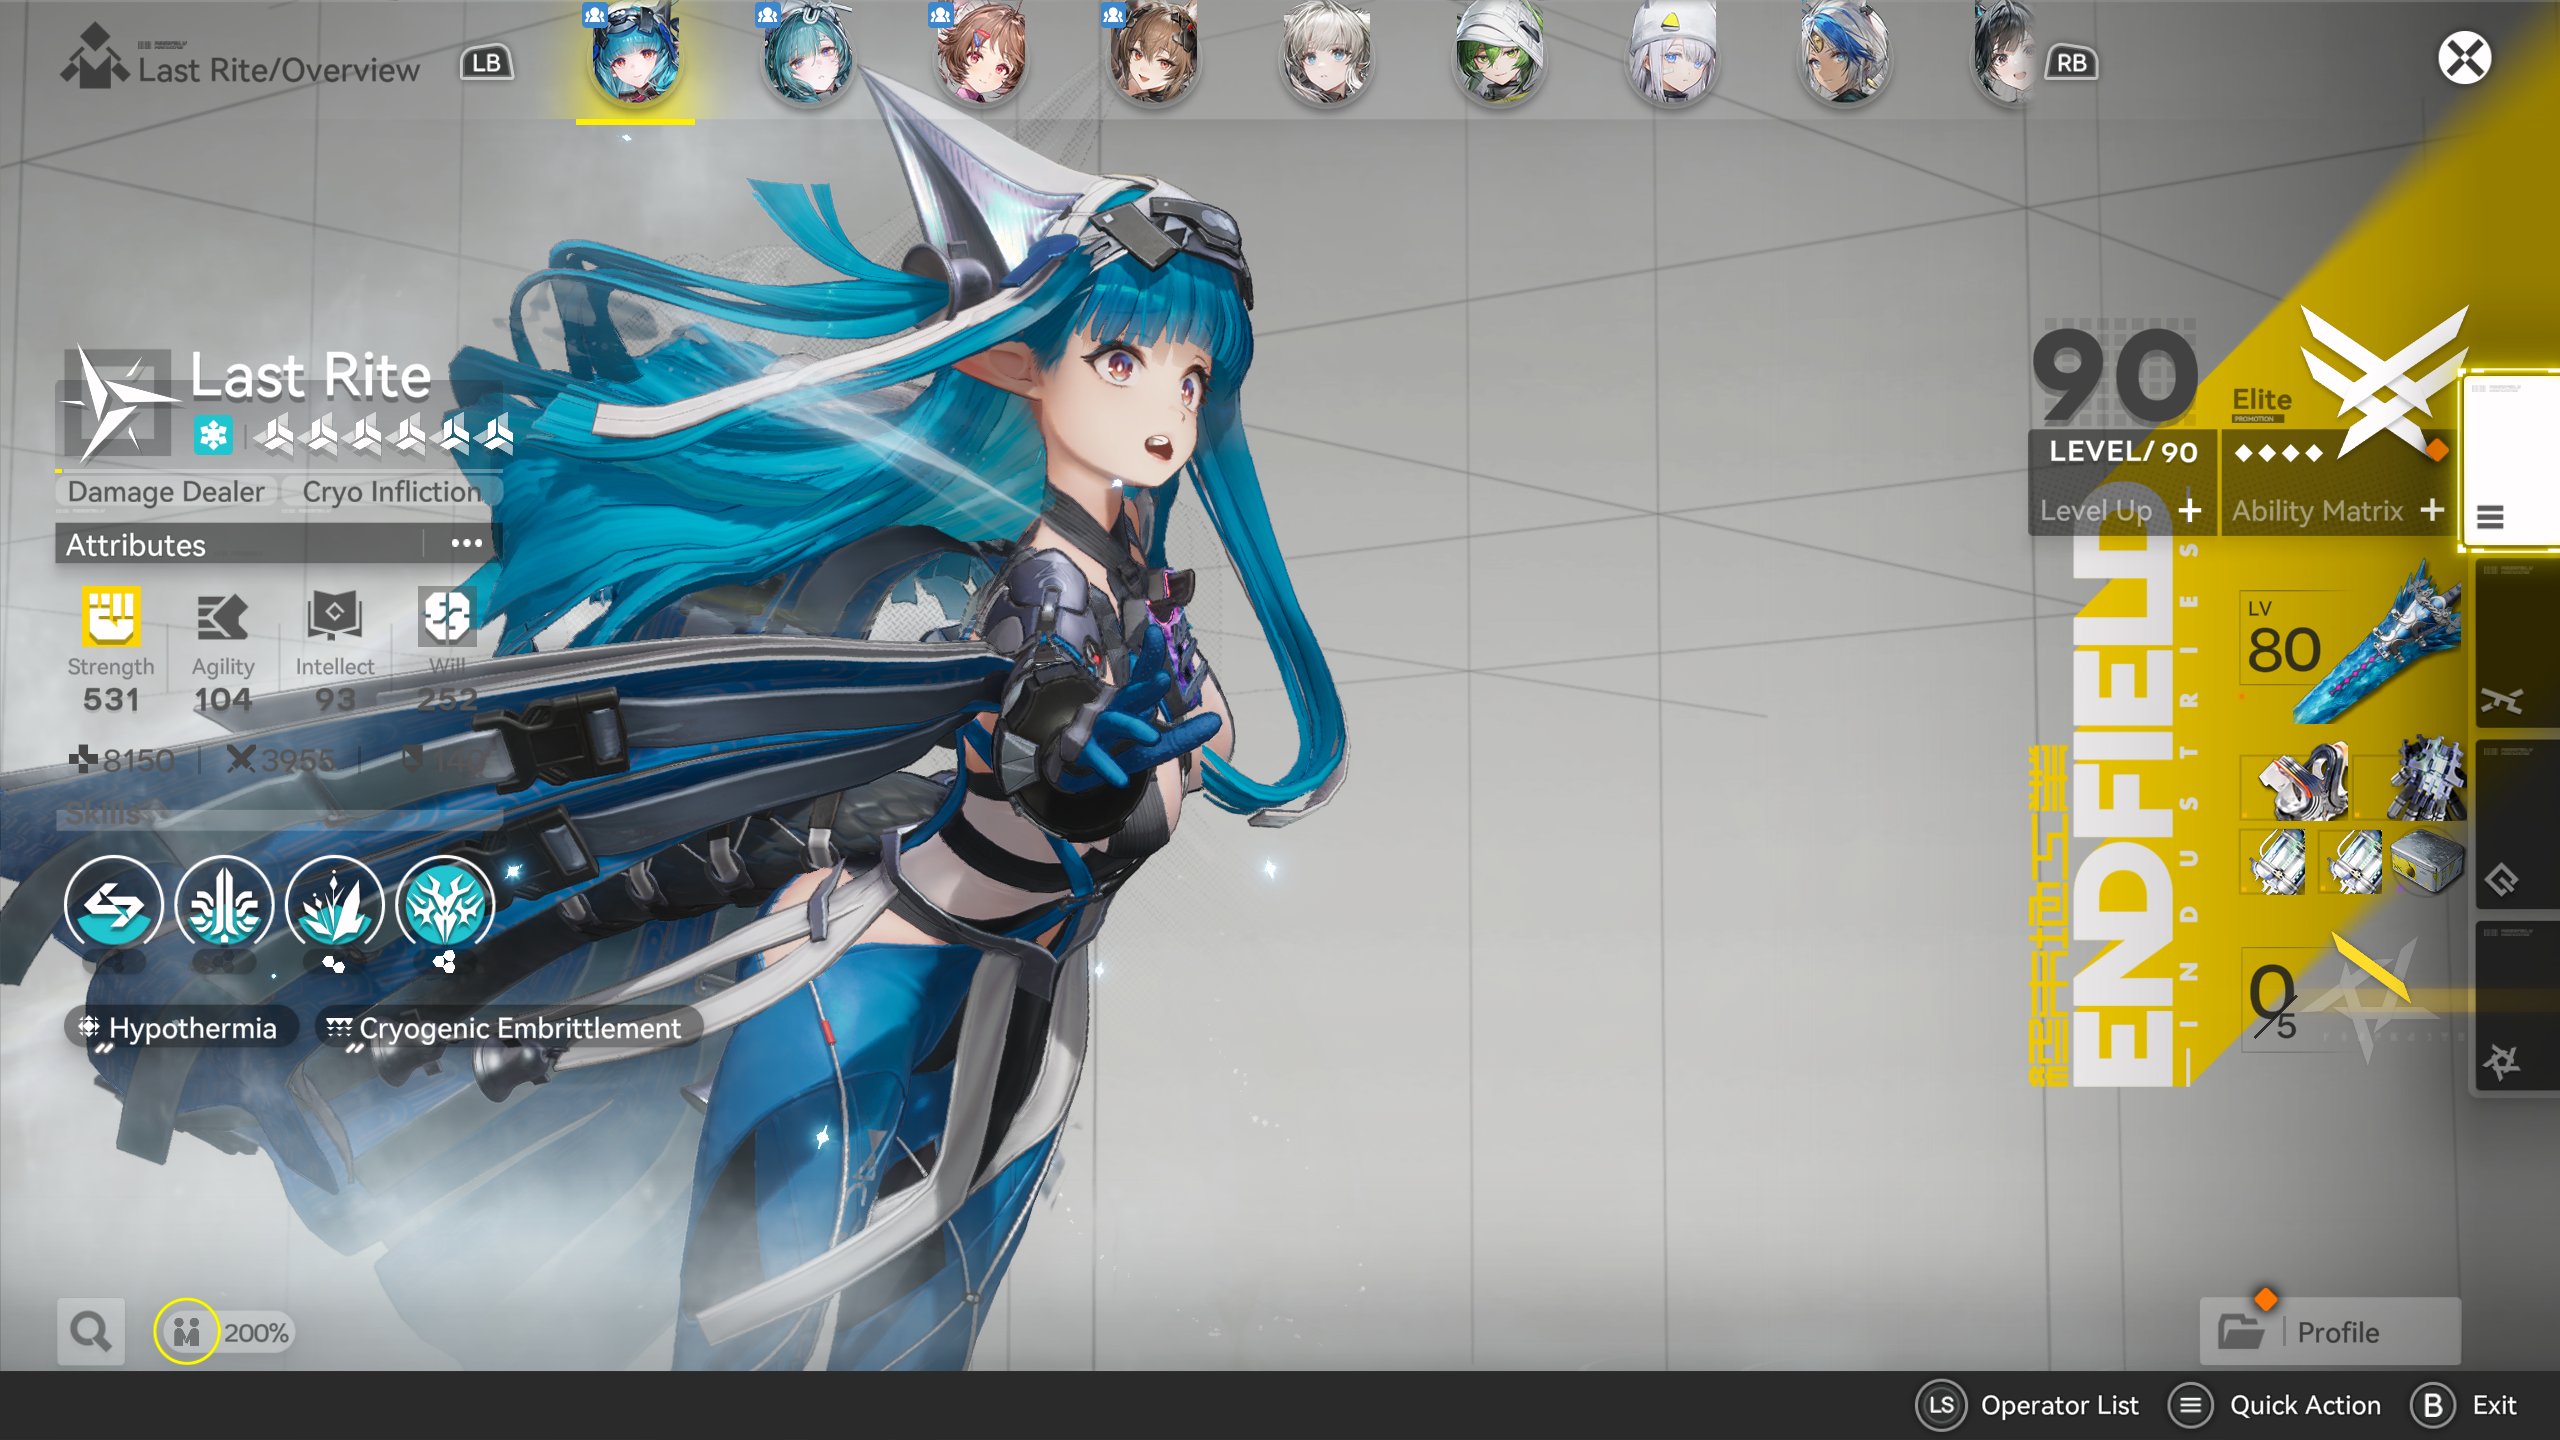Click the yellow Strength attribute icon
The height and width of the screenshot is (1440, 2560).
pyautogui.click(x=111, y=616)
